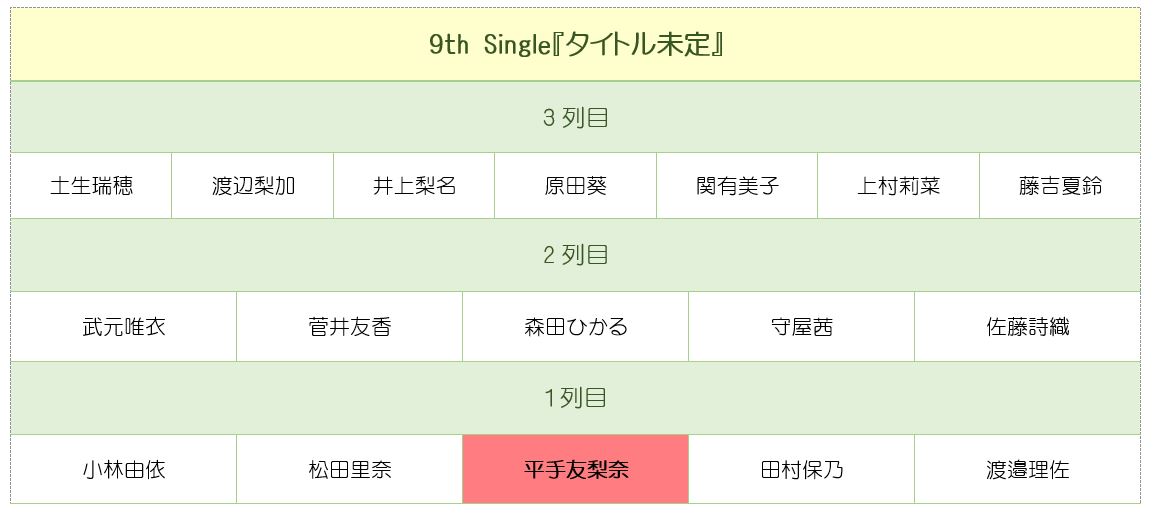Click the 土生瑞穂 cell
The height and width of the screenshot is (514, 1154).
pyautogui.click(x=91, y=186)
